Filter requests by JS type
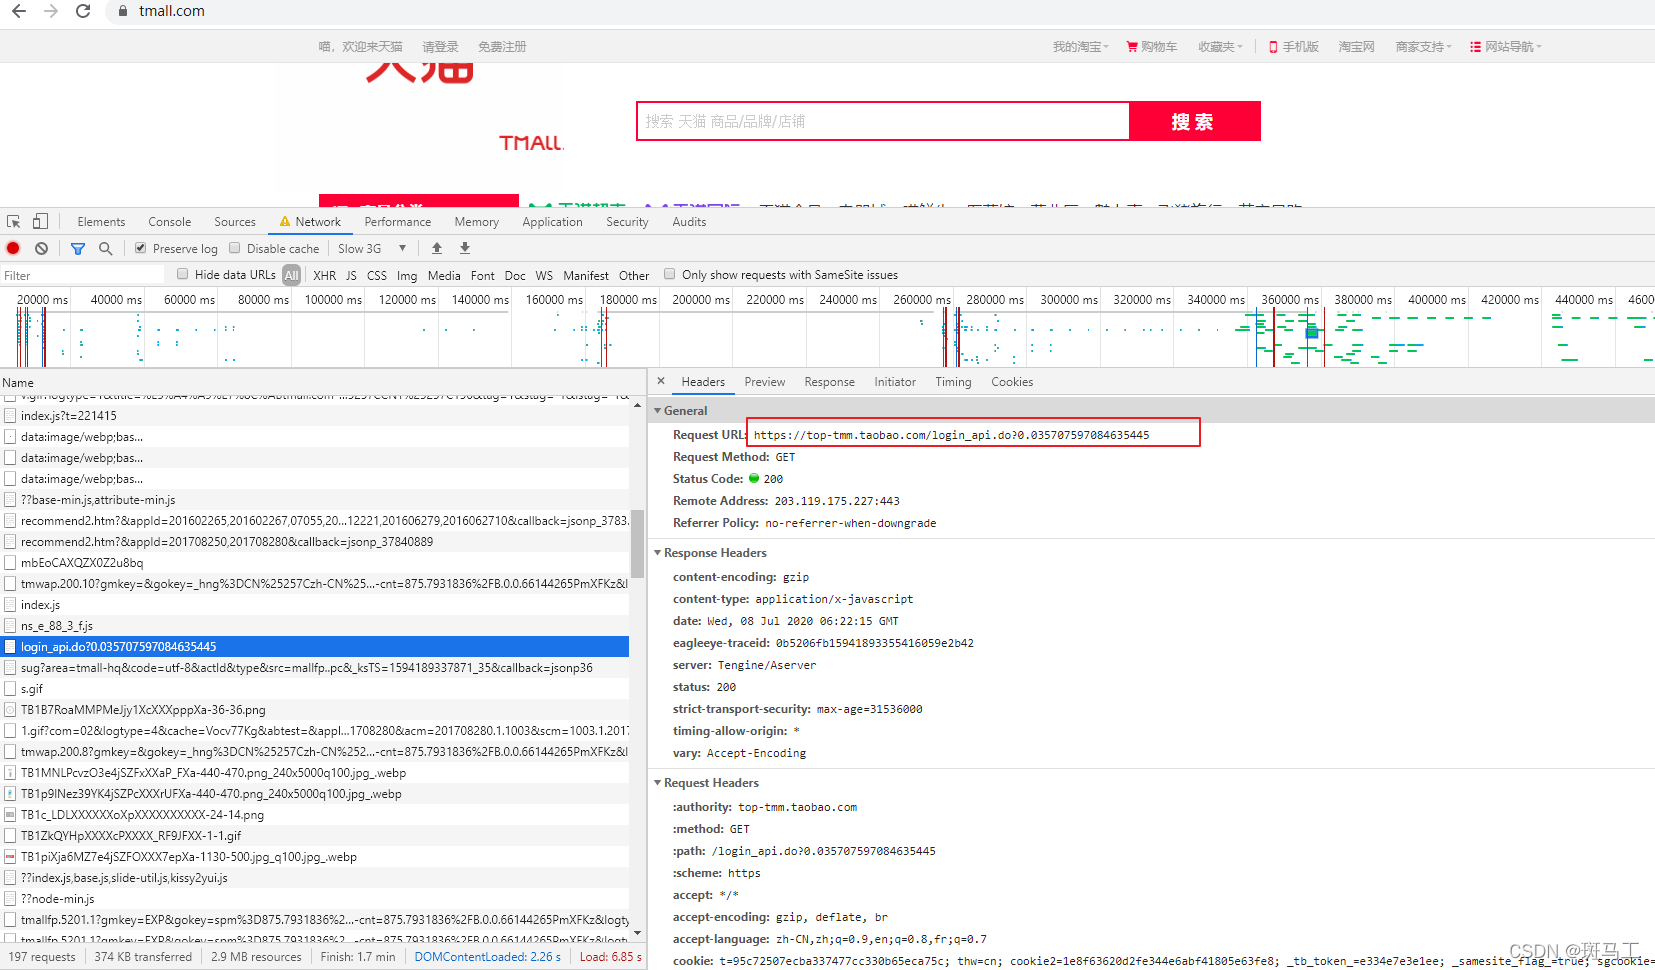The height and width of the screenshot is (970, 1655). coord(351,275)
